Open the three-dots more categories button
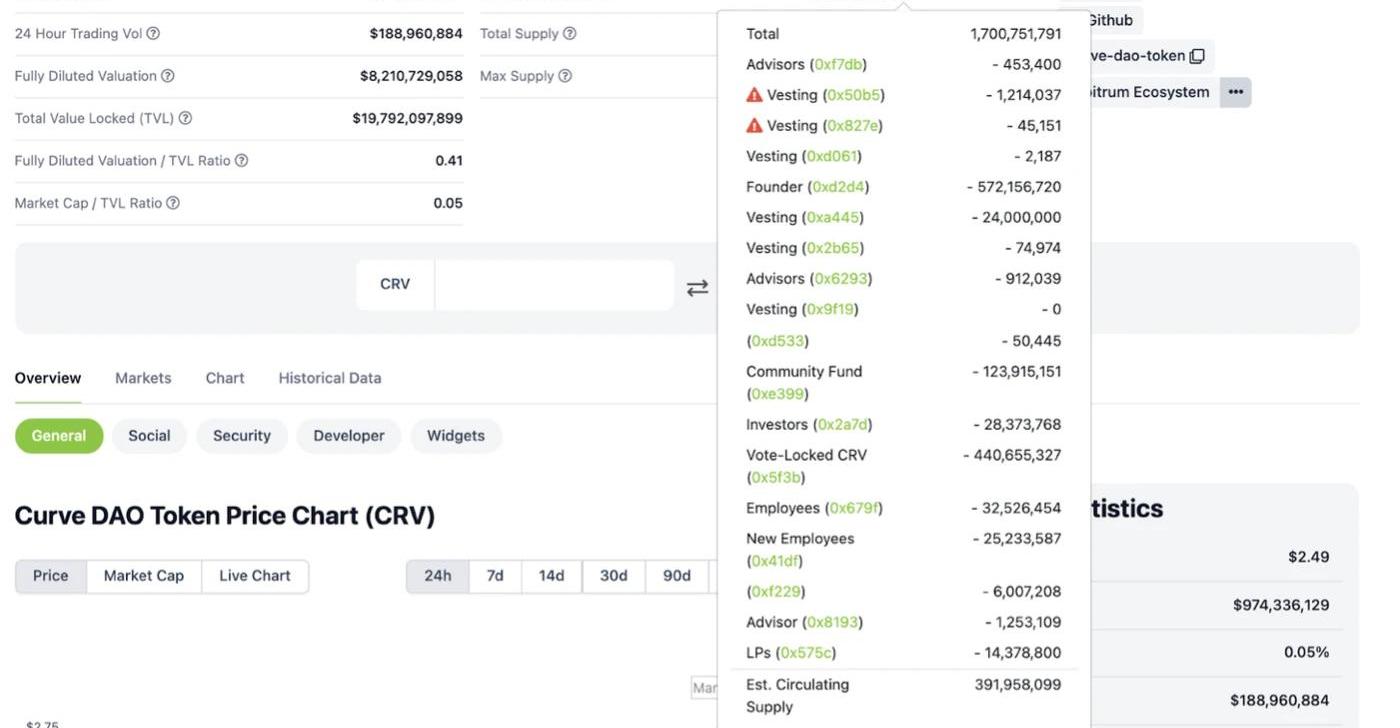The height and width of the screenshot is (728, 1400). point(1236,92)
